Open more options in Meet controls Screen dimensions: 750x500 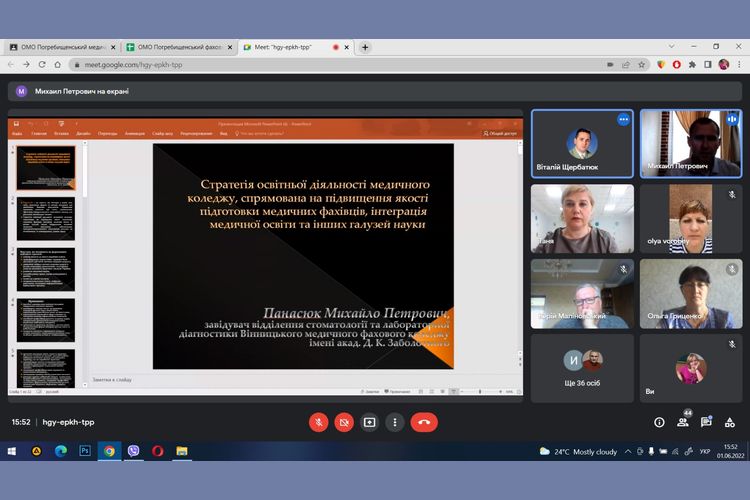click(x=394, y=422)
